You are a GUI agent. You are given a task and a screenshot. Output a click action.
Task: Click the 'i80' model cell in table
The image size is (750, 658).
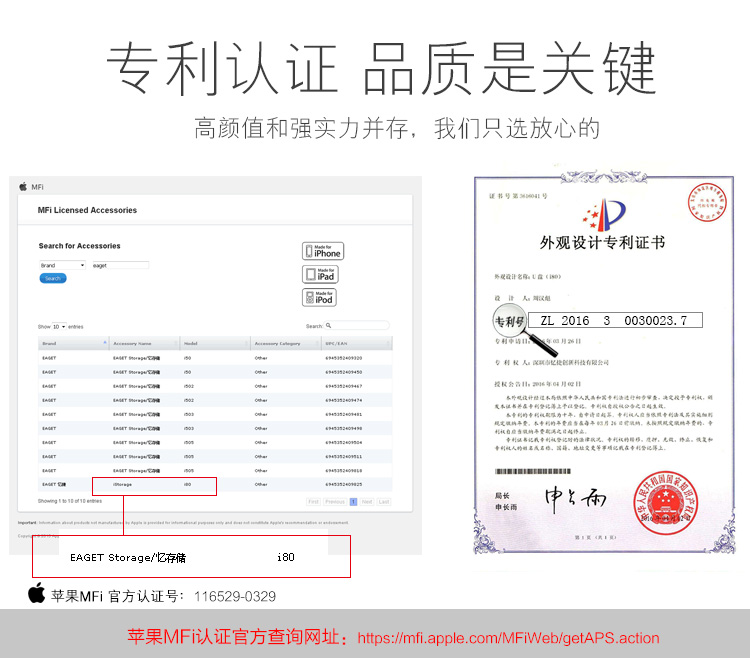(187, 484)
